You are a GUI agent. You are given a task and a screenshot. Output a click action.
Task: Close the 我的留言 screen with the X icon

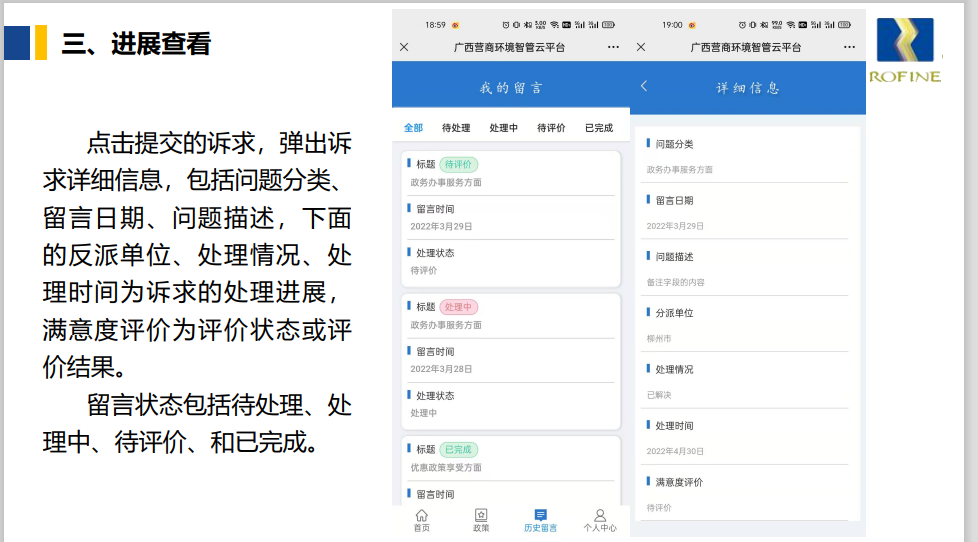point(404,47)
